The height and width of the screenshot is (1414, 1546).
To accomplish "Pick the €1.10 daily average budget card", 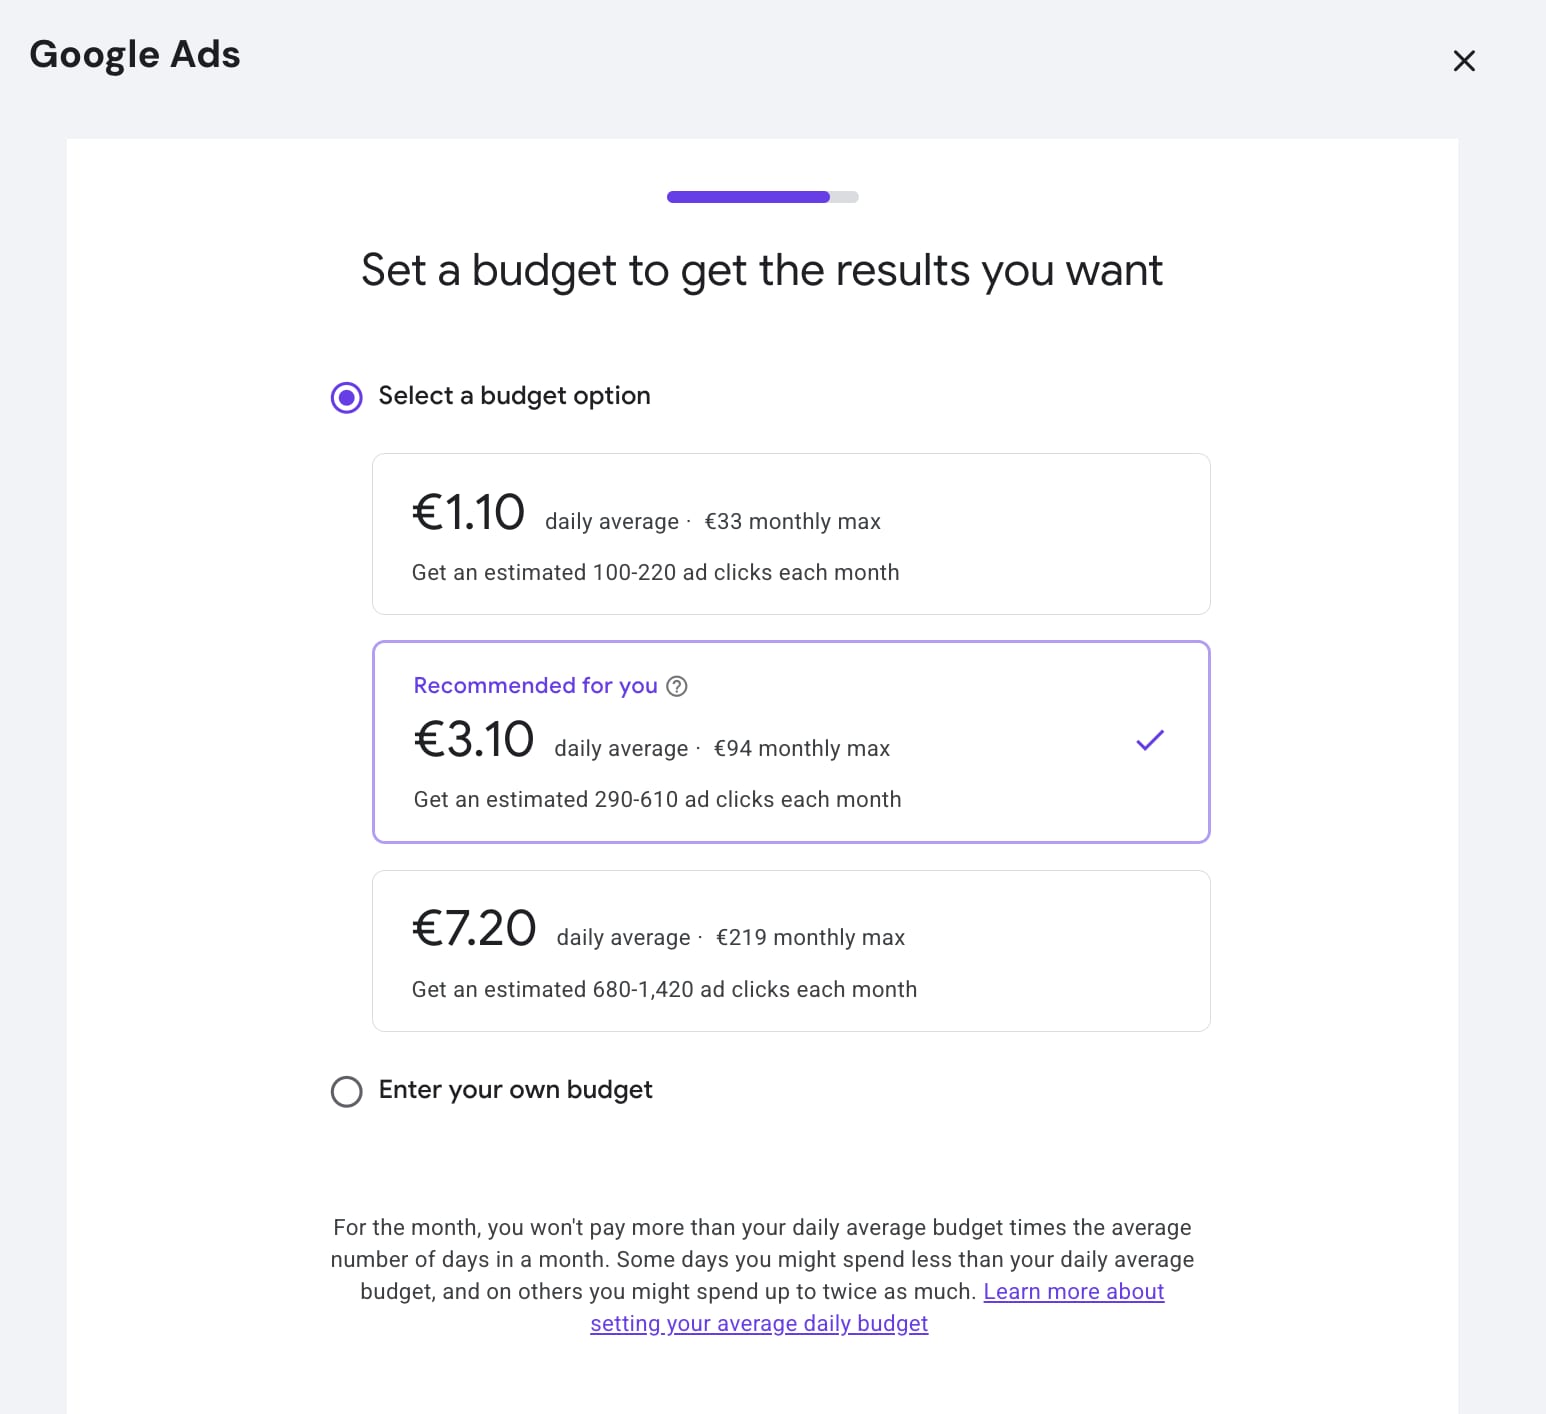I will pos(790,534).
